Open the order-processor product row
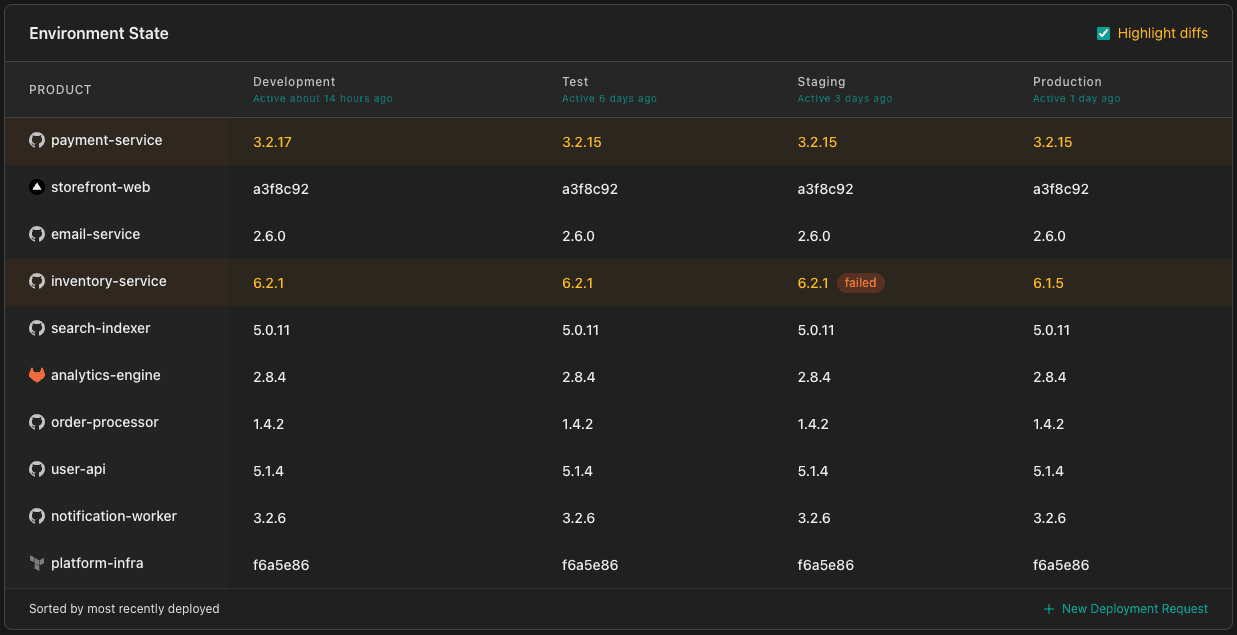1237x635 pixels. [x=618, y=423]
